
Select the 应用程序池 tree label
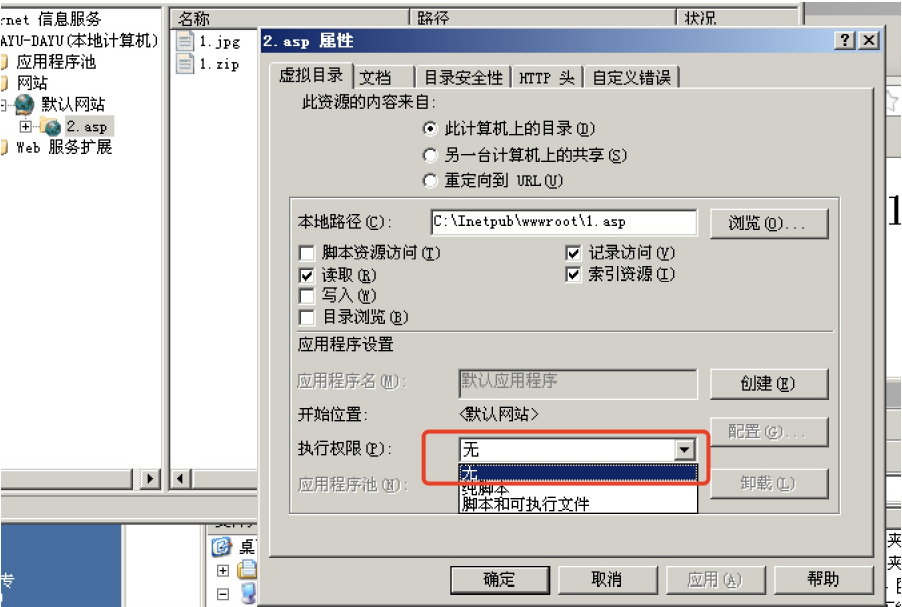[56, 62]
